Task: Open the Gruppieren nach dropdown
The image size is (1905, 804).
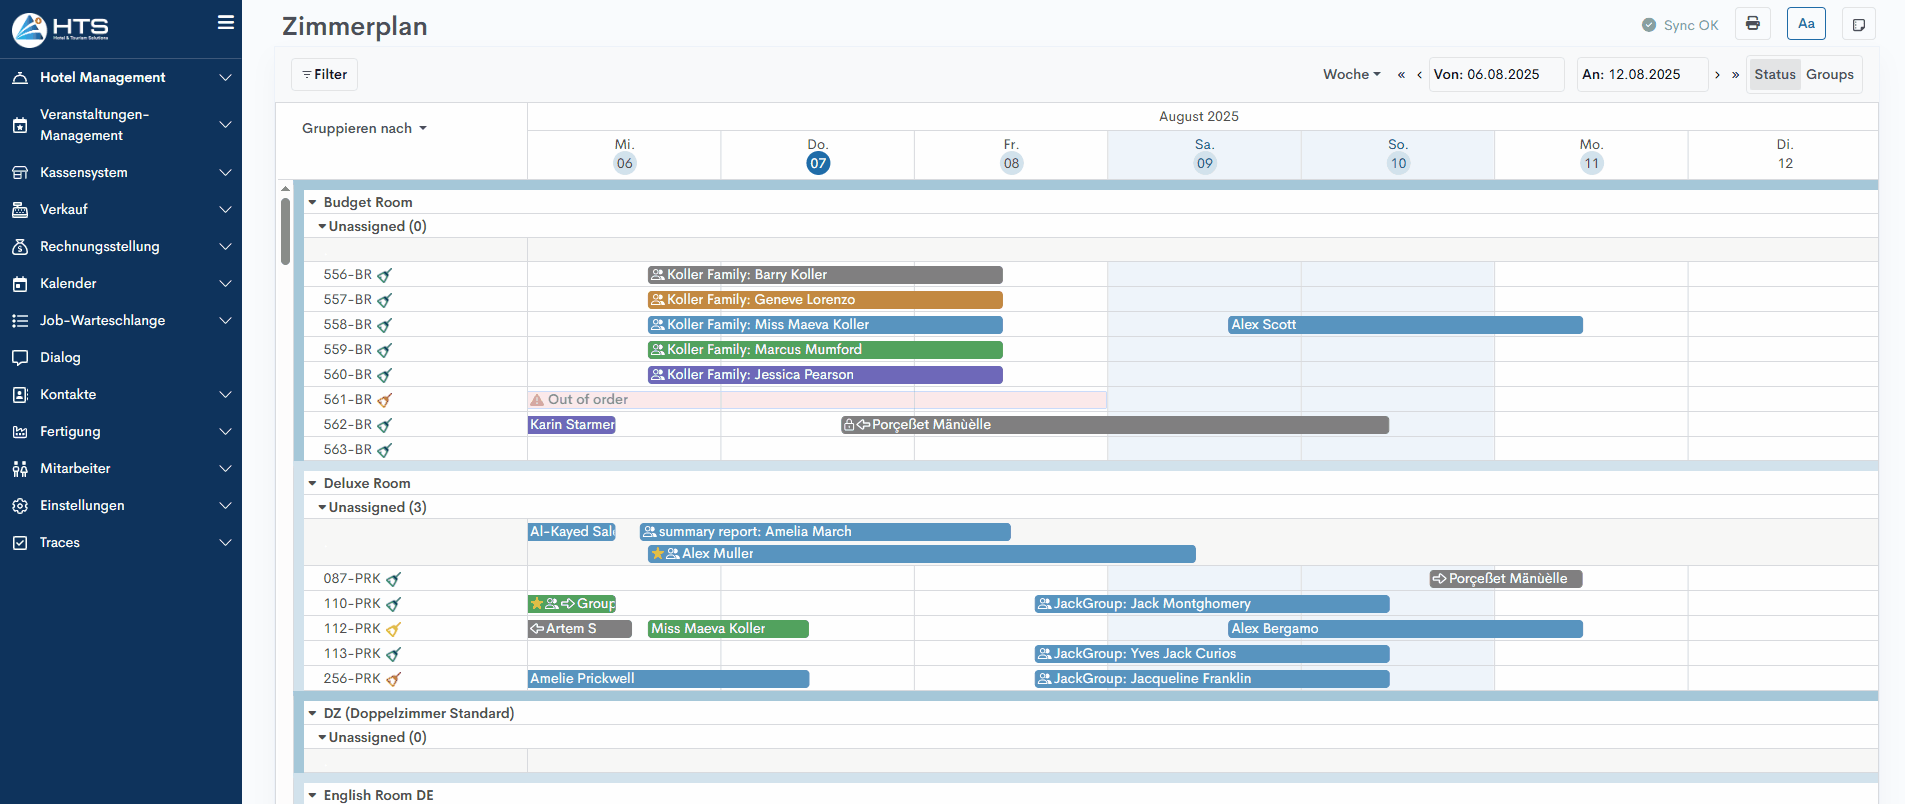Action: (364, 129)
